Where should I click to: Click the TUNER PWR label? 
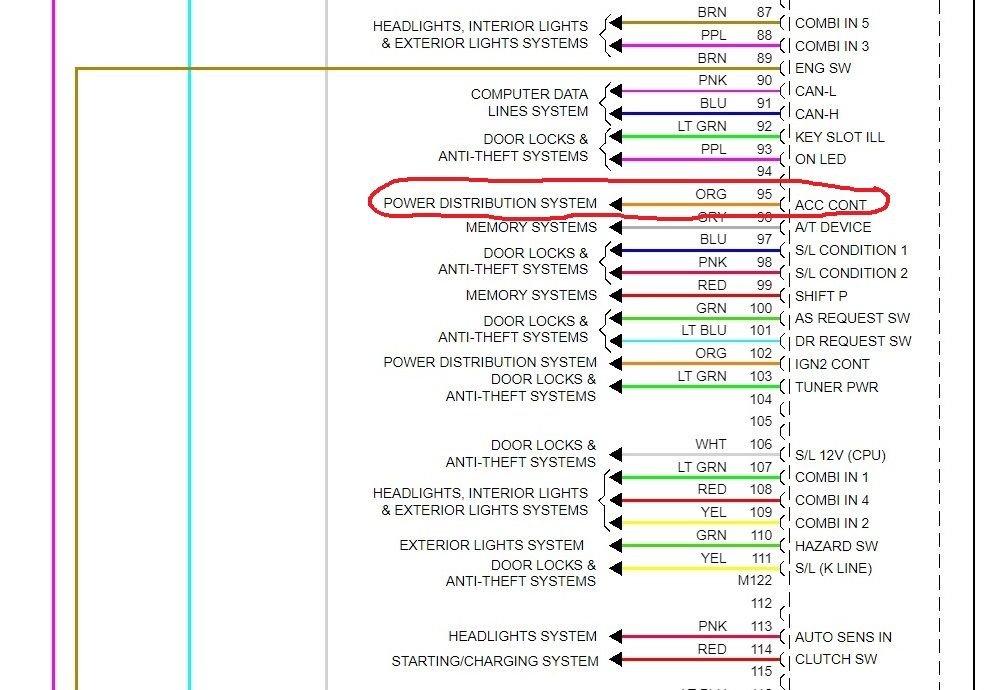coord(836,387)
